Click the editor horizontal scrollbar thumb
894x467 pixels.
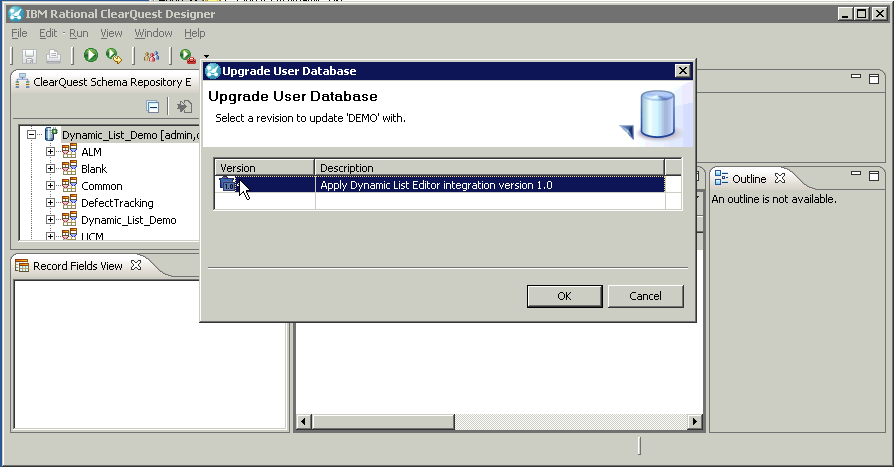(x=383, y=421)
